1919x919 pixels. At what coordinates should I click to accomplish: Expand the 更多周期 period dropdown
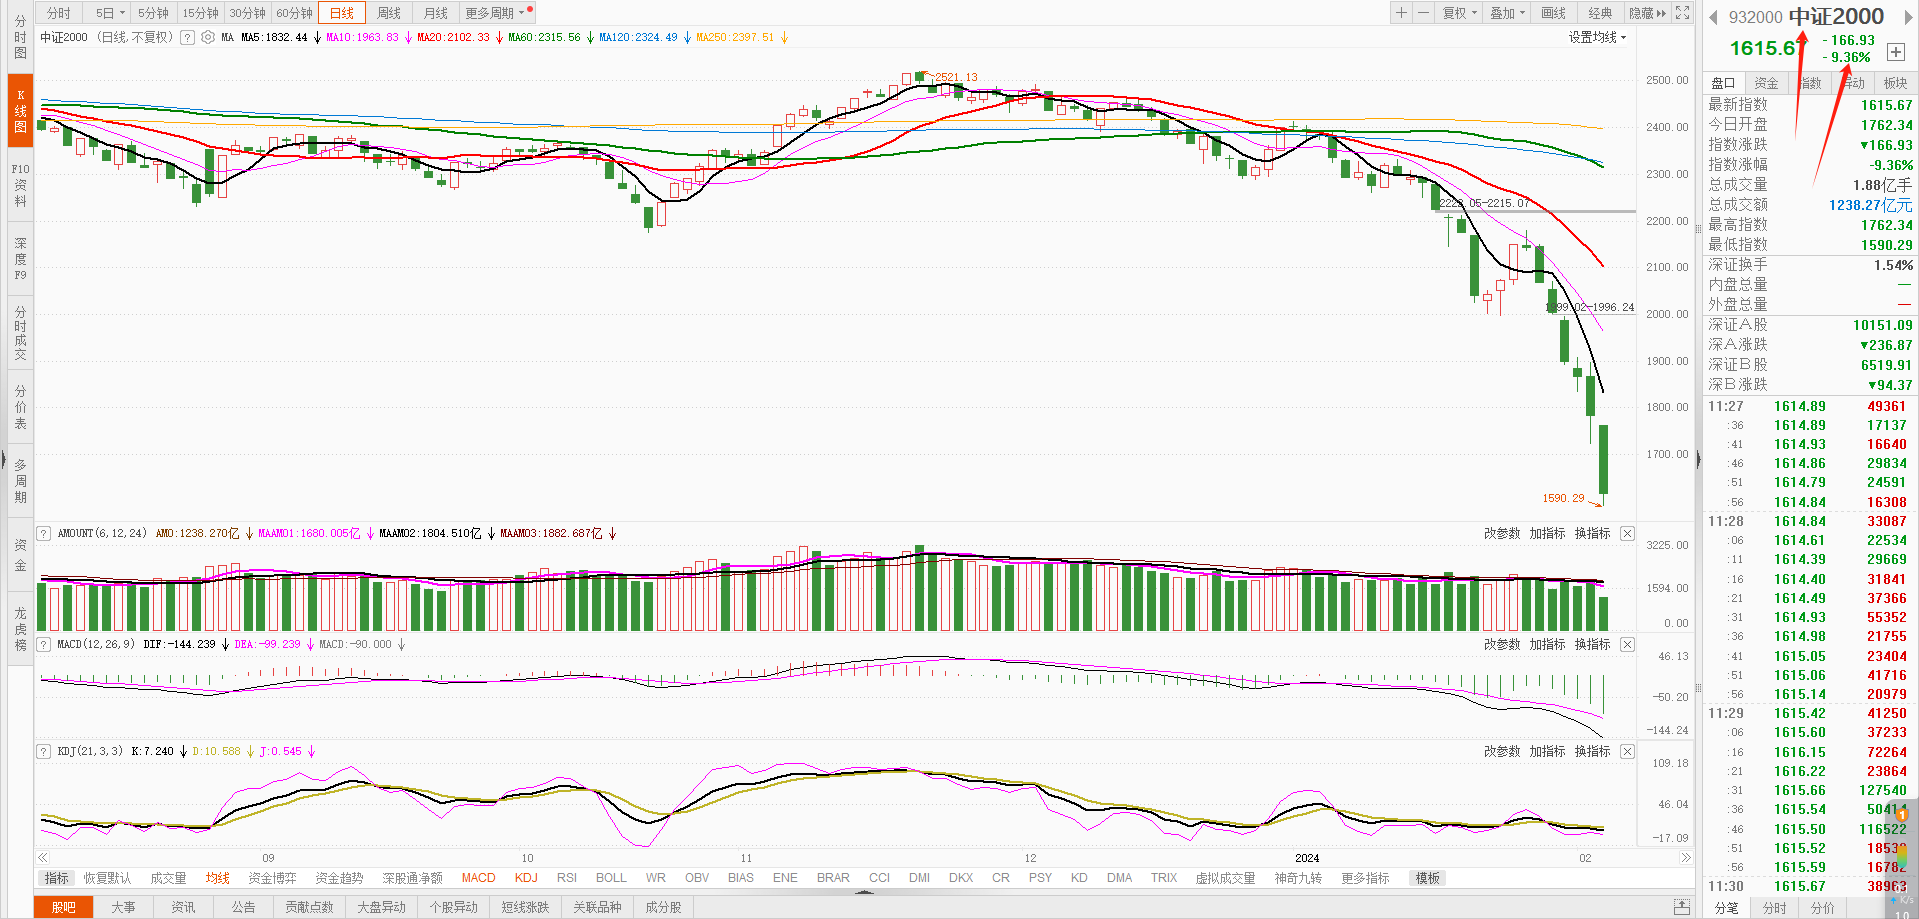coord(494,13)
